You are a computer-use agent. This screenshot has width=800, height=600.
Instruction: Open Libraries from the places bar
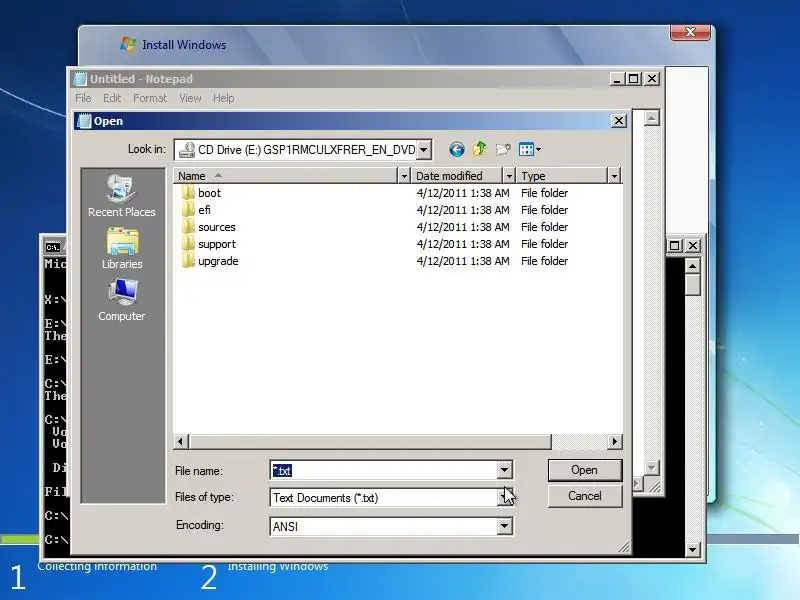coord(122,248)
